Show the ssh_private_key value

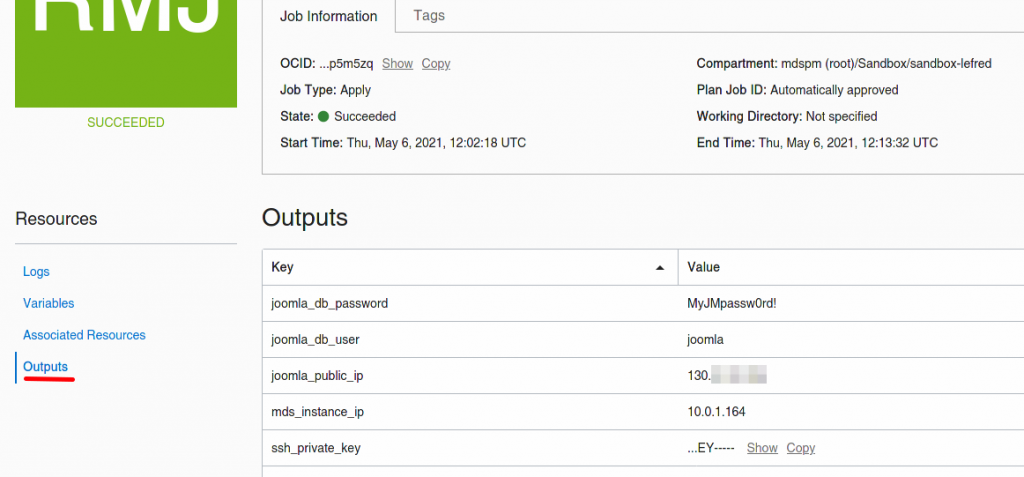coord(762,448)
